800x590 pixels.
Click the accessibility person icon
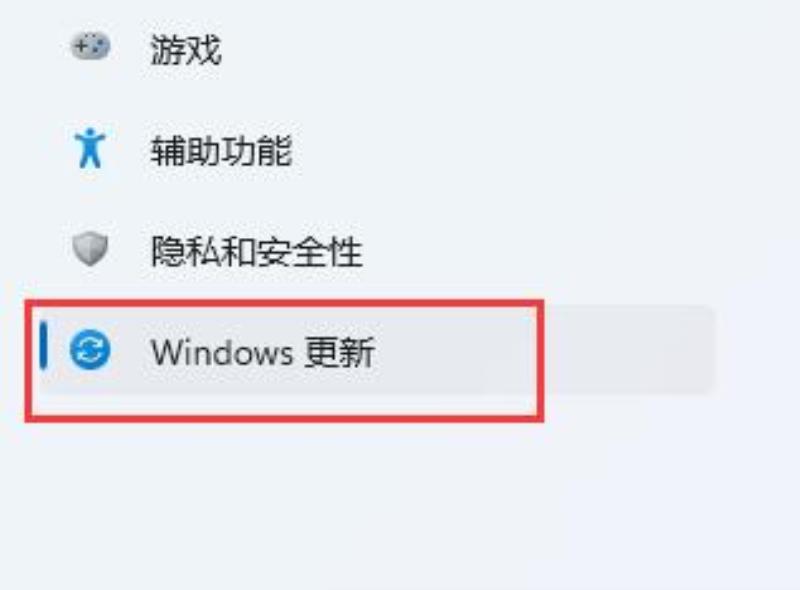(90, 148)
